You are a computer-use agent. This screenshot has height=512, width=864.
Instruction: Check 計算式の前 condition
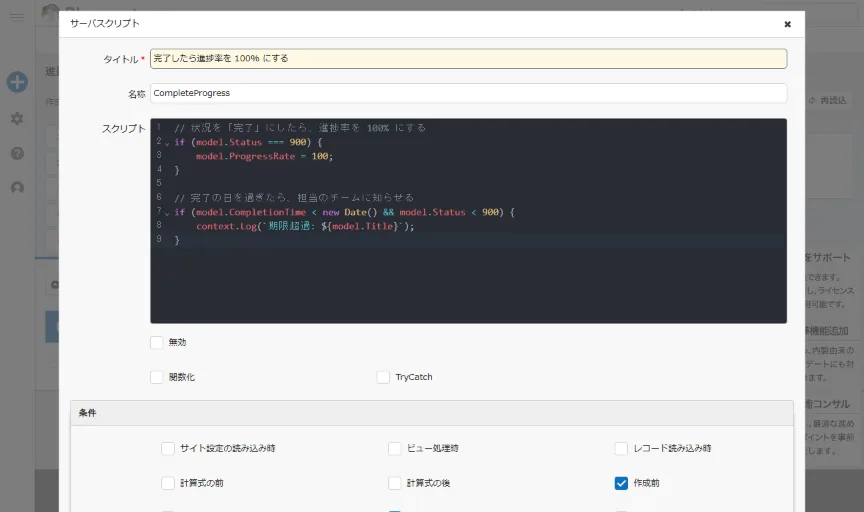pos(168,483)
